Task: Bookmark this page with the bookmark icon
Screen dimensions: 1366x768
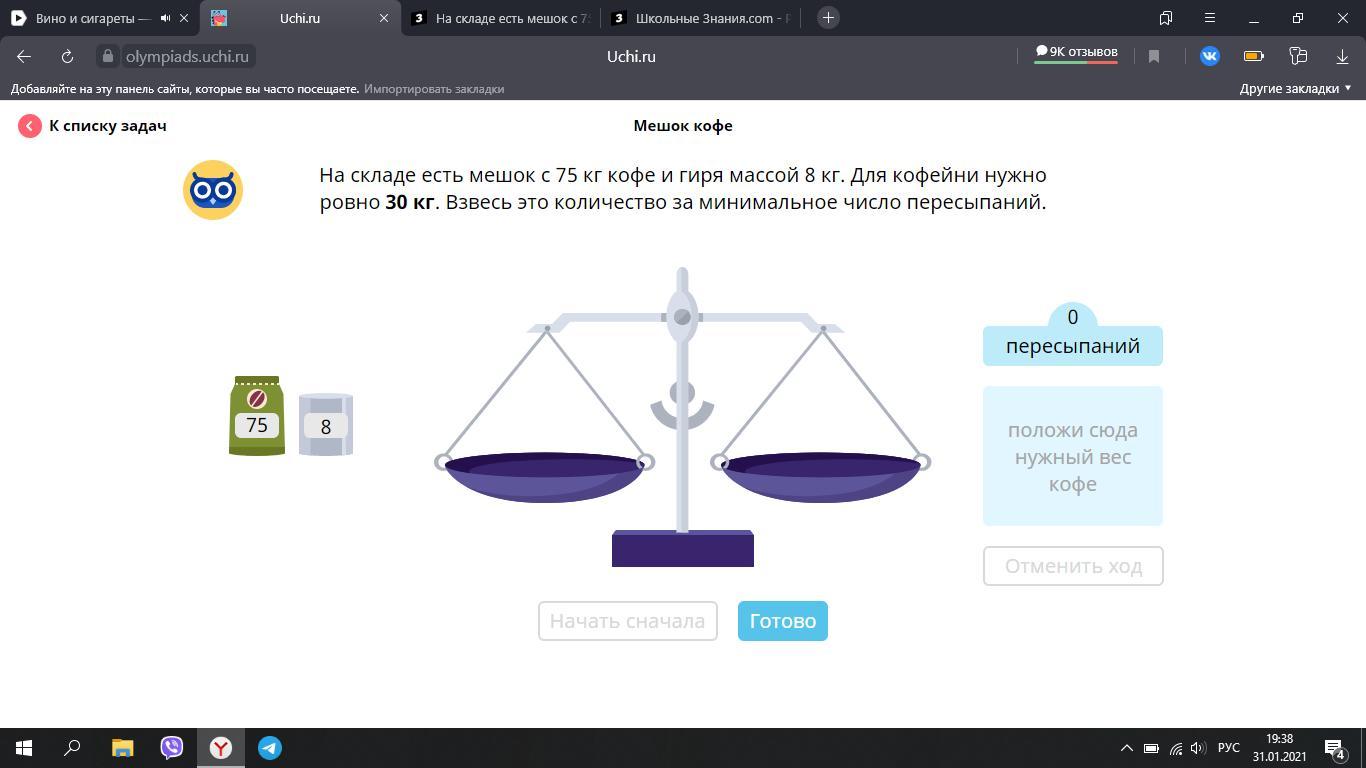Action: coord(1154,57)
